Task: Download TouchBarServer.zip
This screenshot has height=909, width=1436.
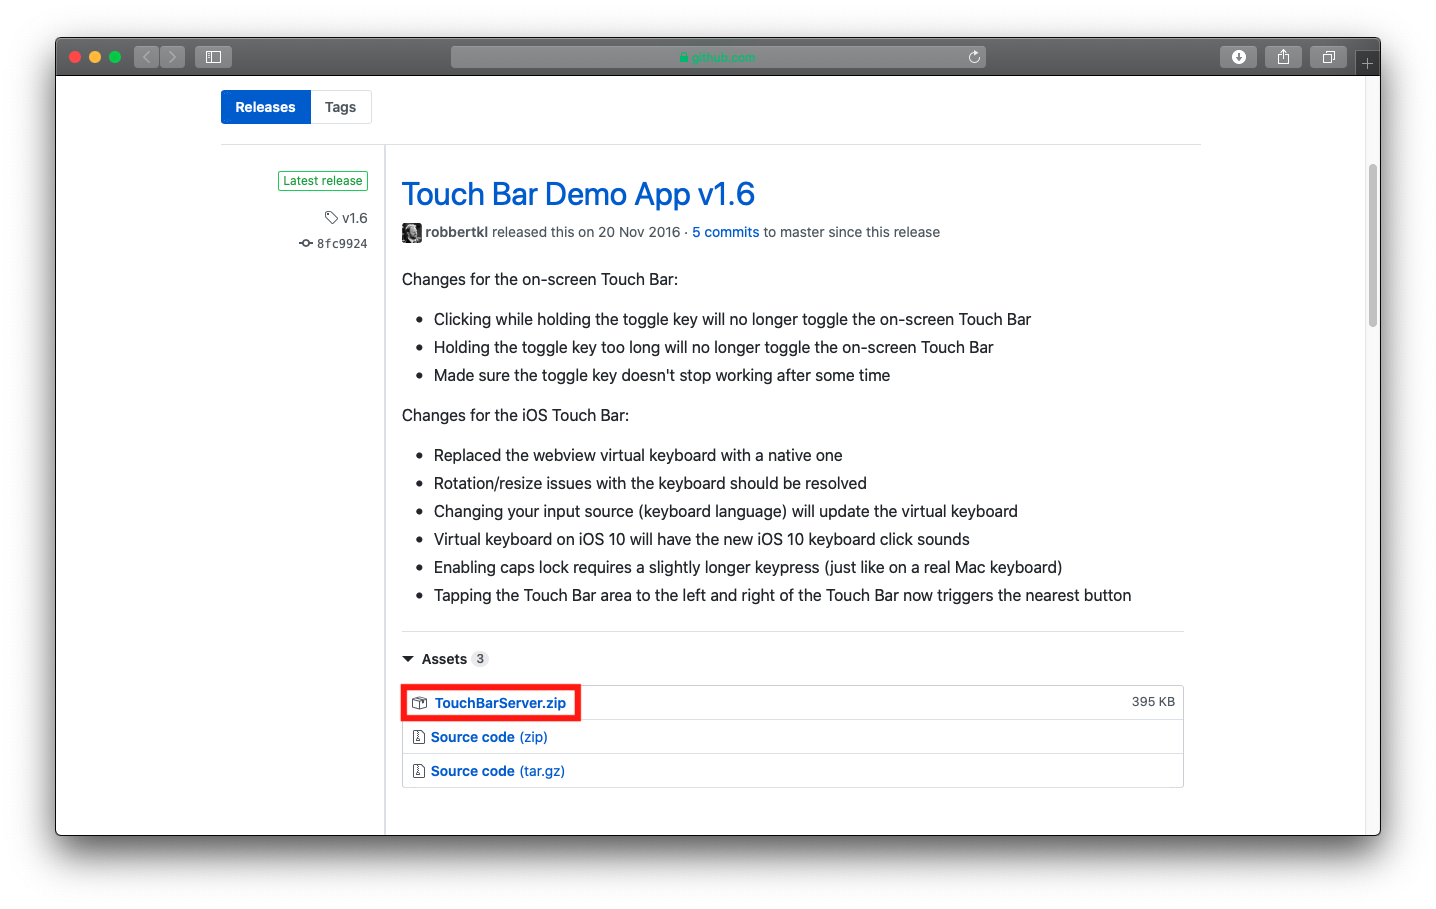Action: 500,703
